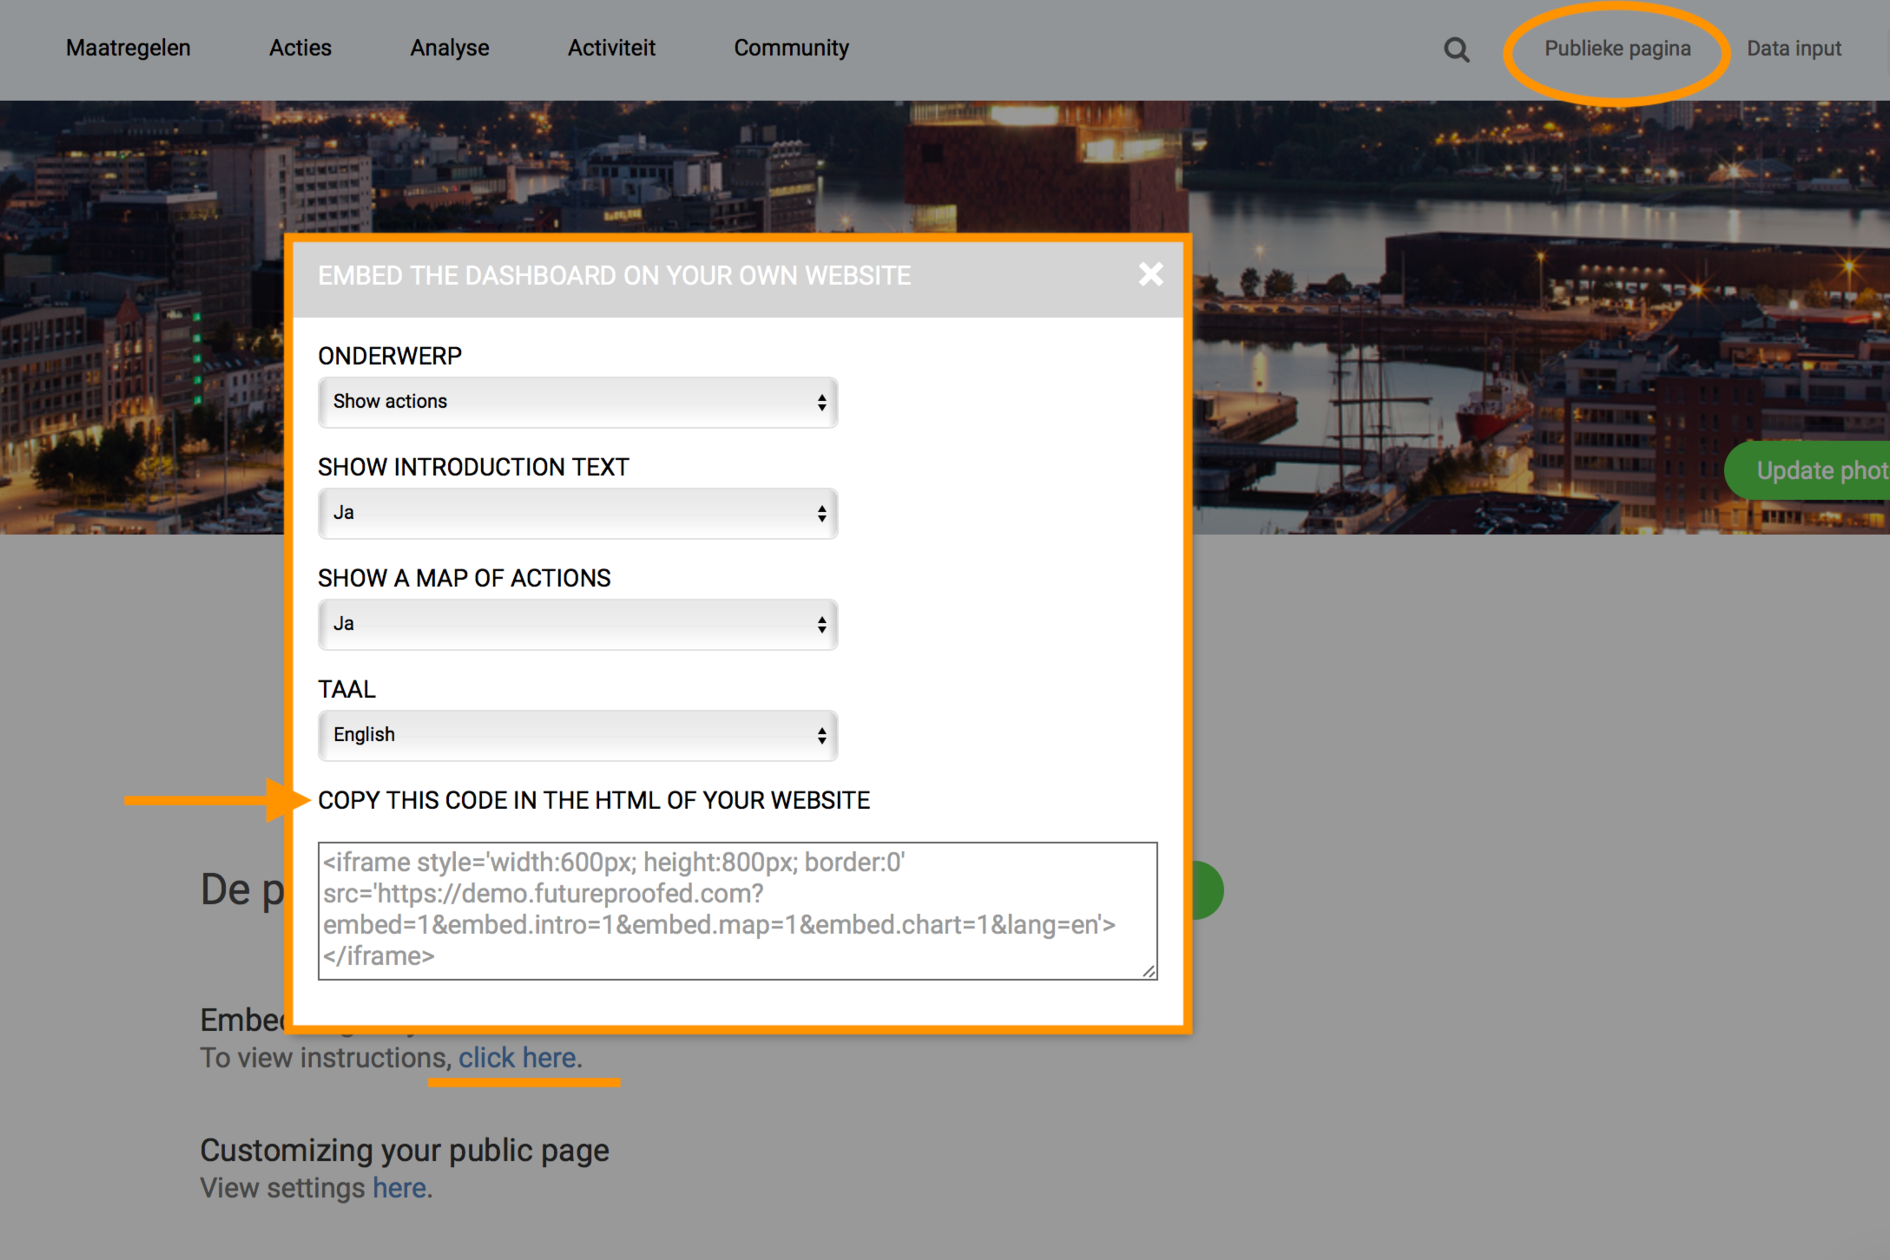Open the Taal dropdown set to English

click(x=577, y=735)
